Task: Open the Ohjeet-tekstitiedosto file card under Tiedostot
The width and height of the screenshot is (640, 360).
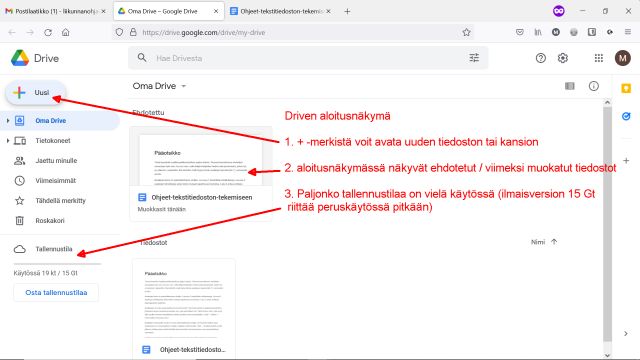Action: click(184, 309)
